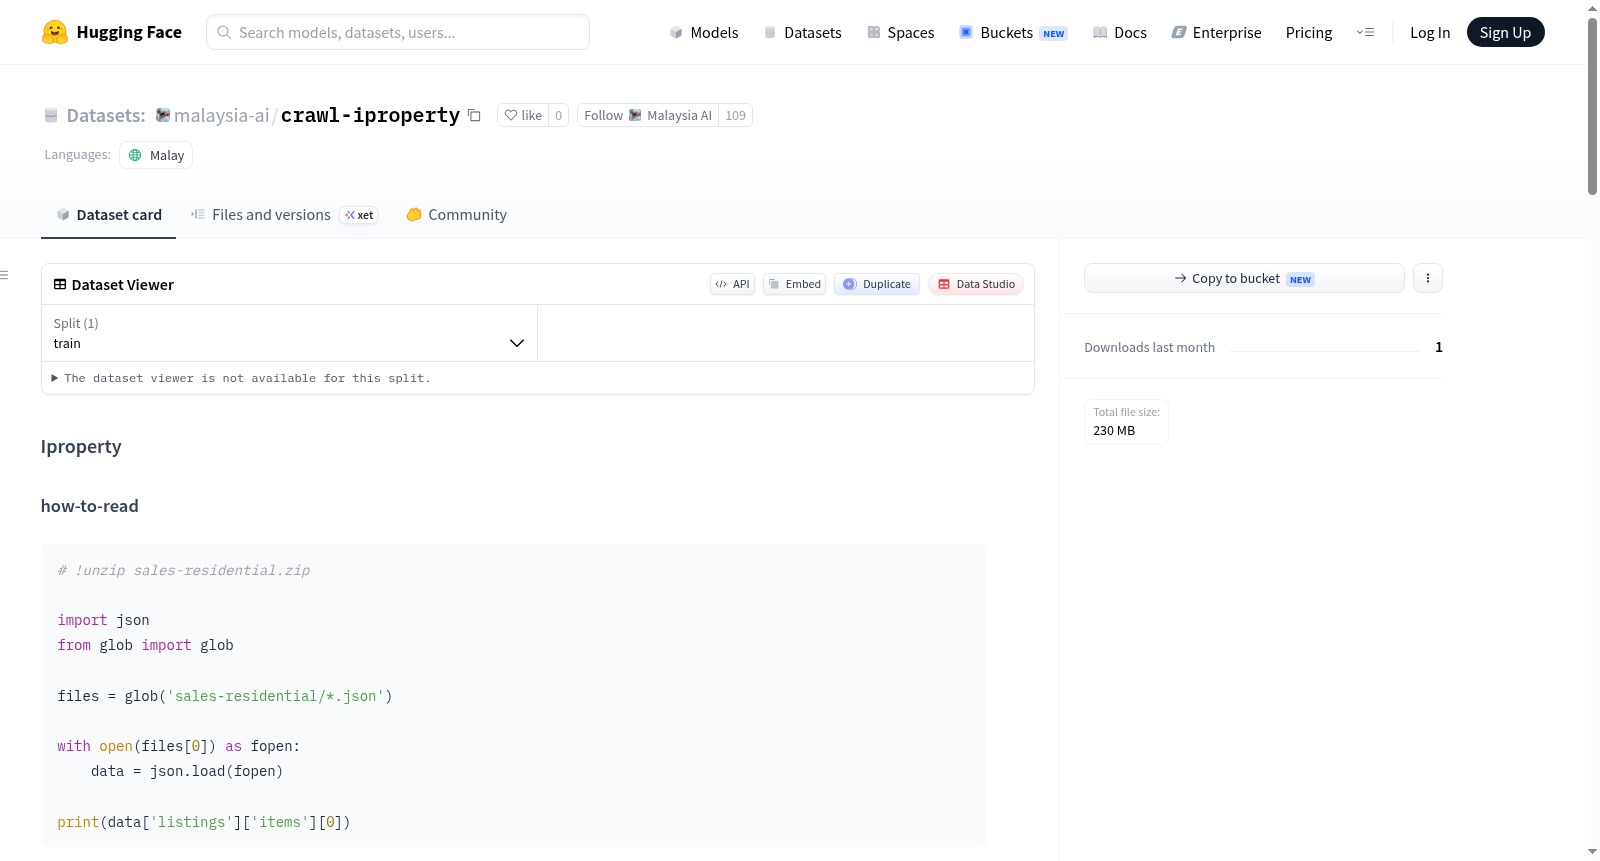Screen dimensions: 1600x861
Task: Open Spaces in the top navigation
Action: click(x=901, y=32)
